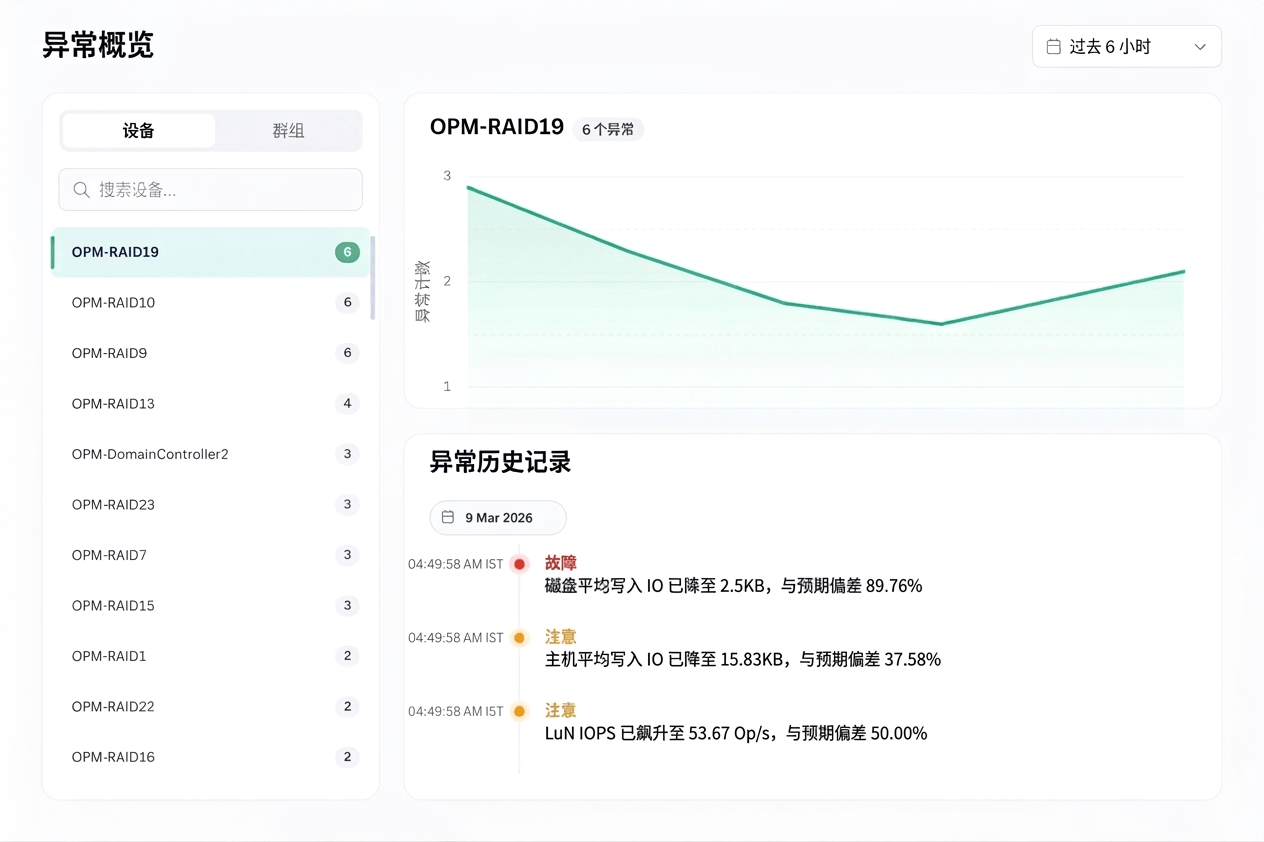Click the red 故障 severity dot
Viewport: 1264px width, 842px height.
[519, 564]
